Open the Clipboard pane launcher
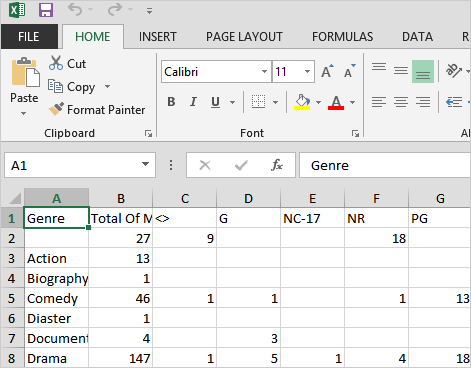This screenshot has width=471, height=368. click(x=148, y=134)
